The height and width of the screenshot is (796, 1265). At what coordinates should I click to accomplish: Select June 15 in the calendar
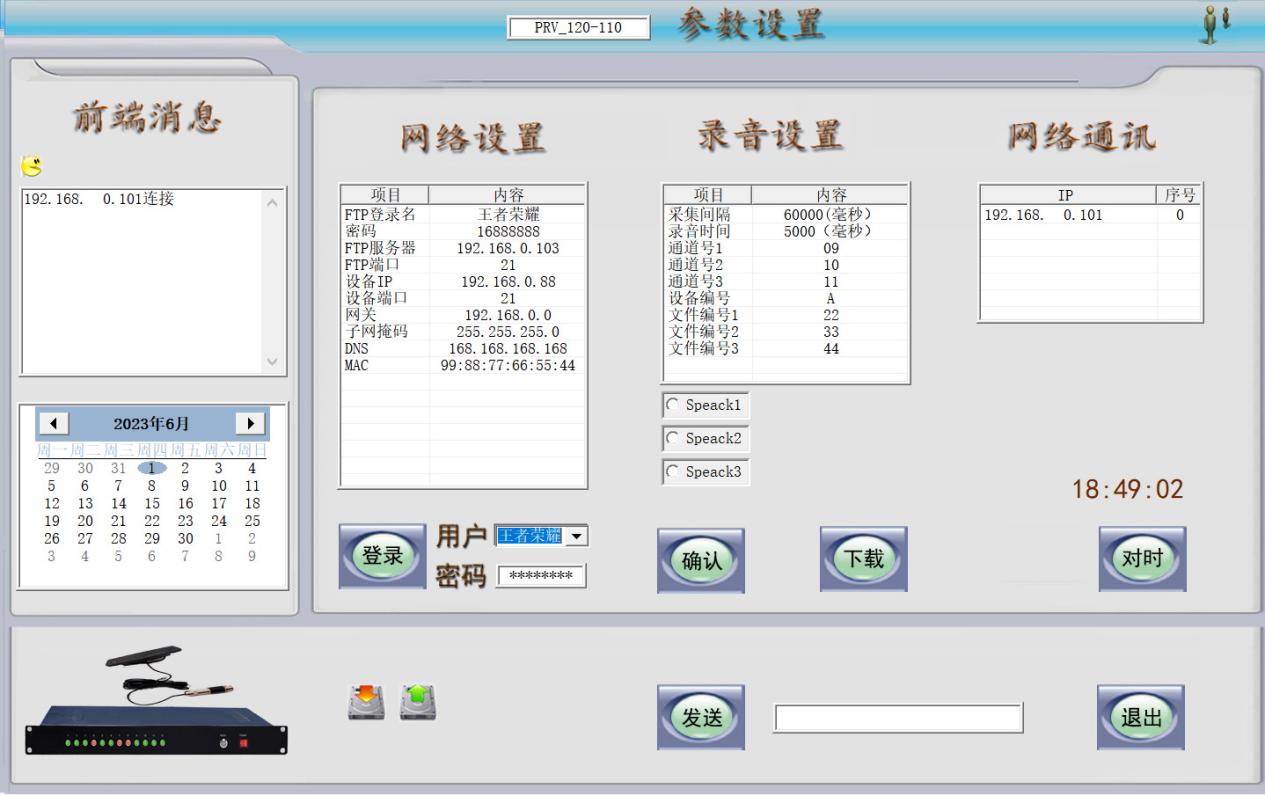pyautogui.click(x=152, y=504)
